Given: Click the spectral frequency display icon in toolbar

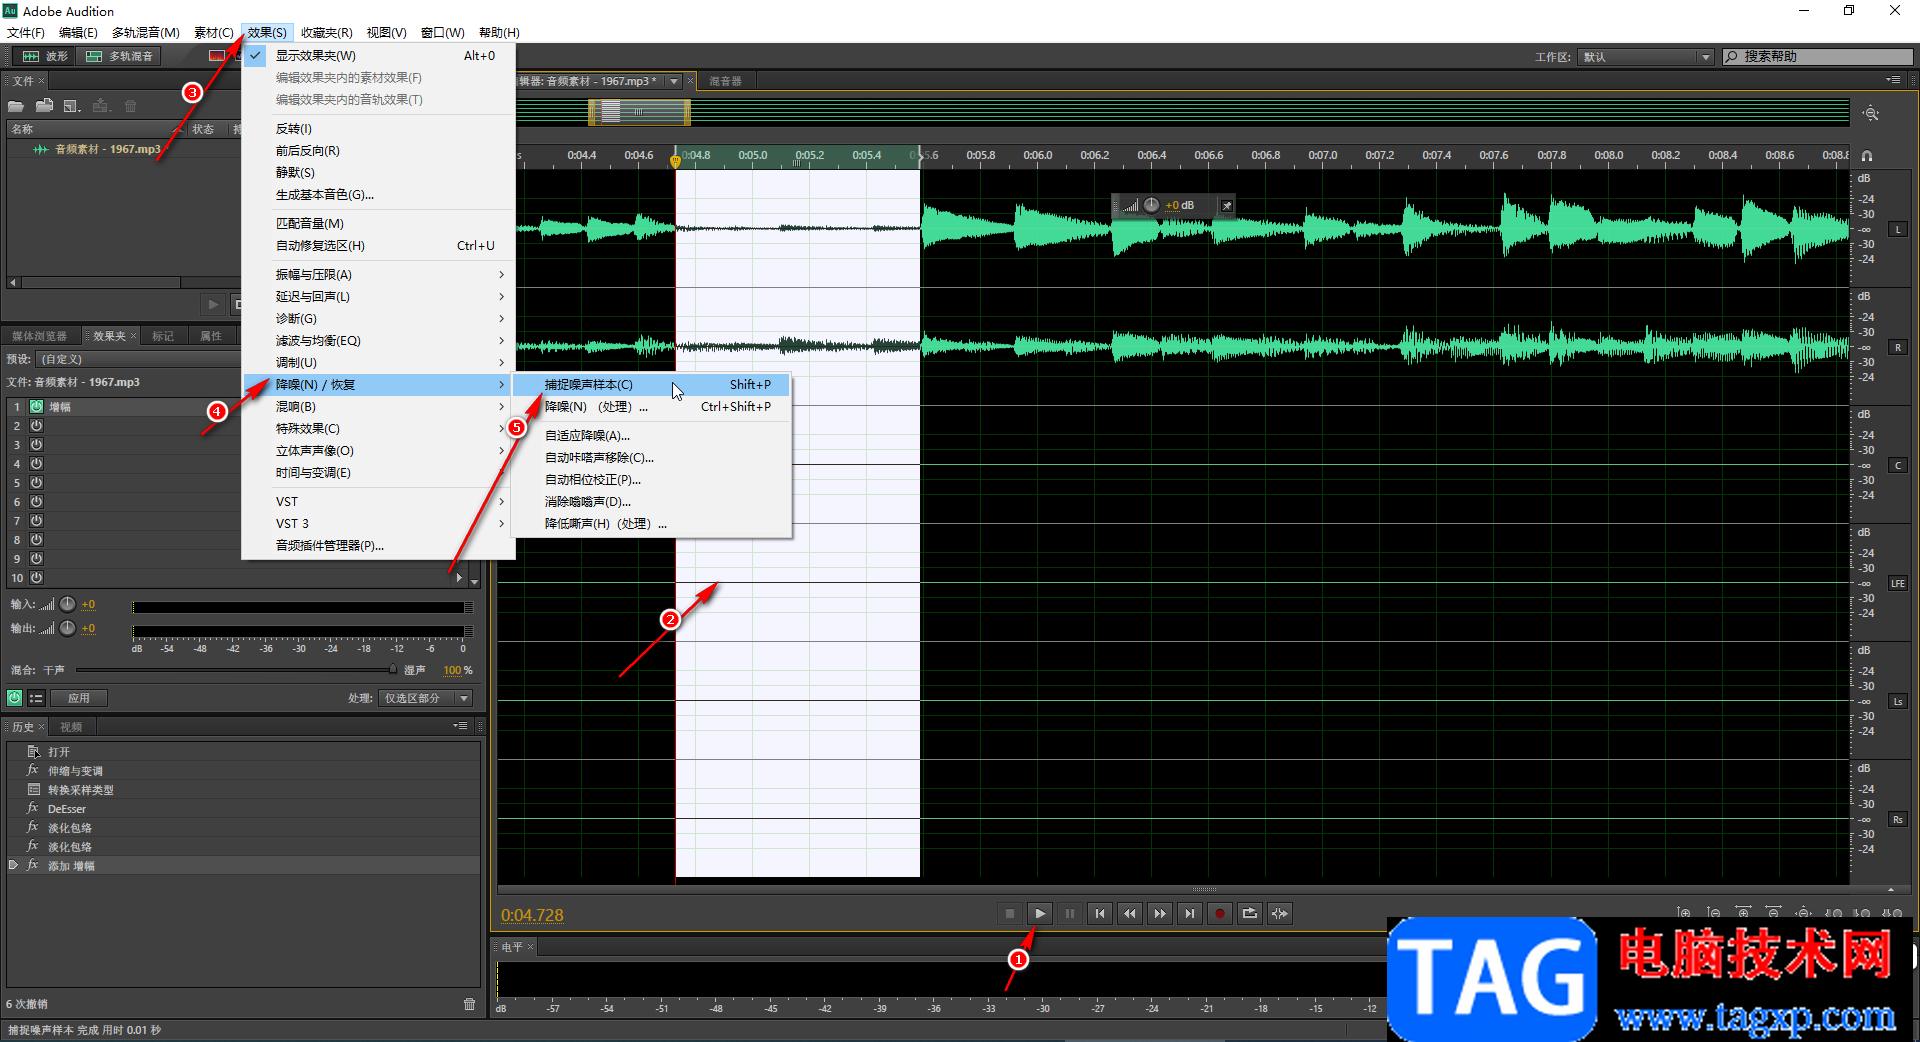Looking at the screenshot, I should pyautogui.click(x=217, y=56).
